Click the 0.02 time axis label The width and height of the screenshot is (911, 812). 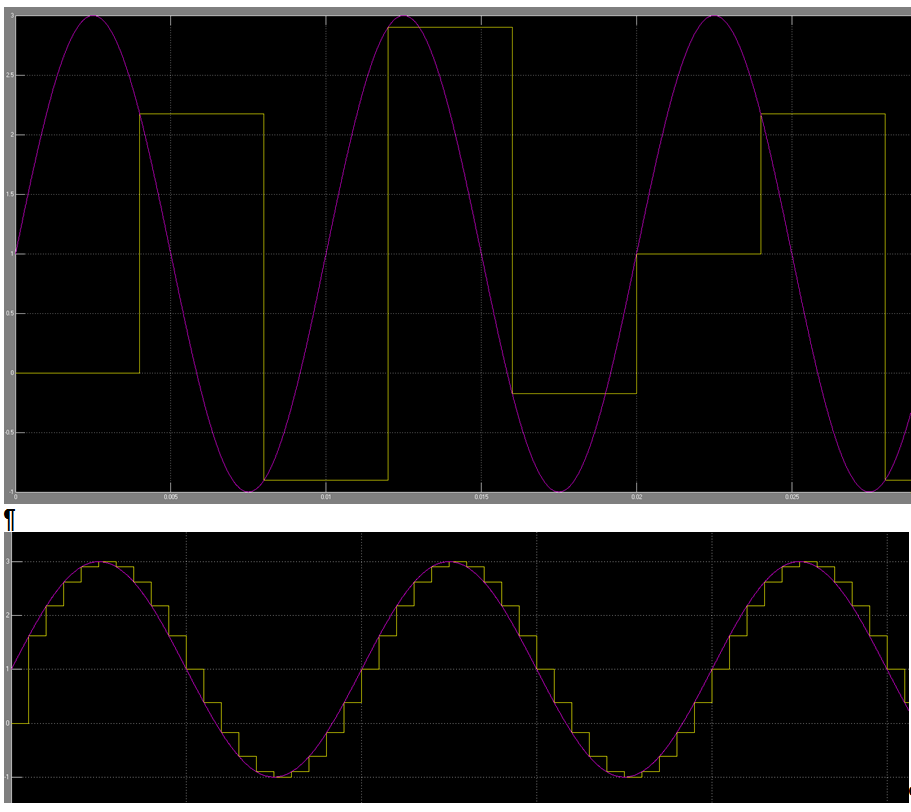[637, 497]
